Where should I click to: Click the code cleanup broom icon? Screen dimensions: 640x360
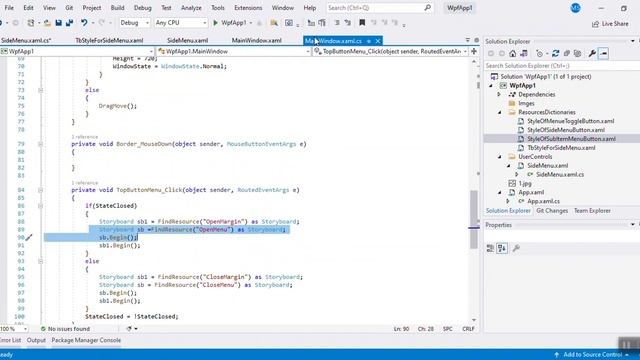tap(129, 329)
